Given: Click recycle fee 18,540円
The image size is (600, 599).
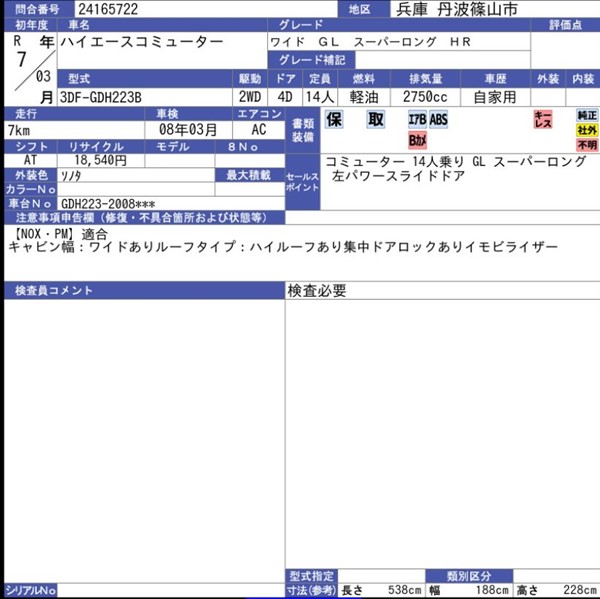Looking at the screenshot, I should pos(101,160).
